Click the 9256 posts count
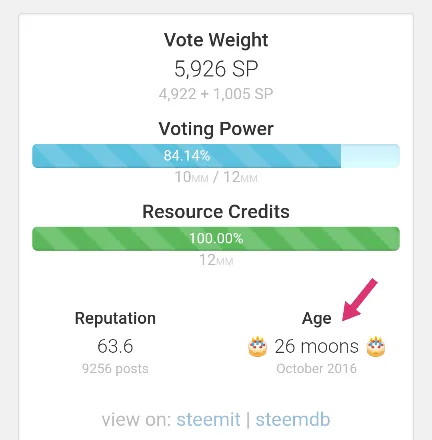Image resolution: width=432 pixels, height=440 pixels. [x=115, y=369]
